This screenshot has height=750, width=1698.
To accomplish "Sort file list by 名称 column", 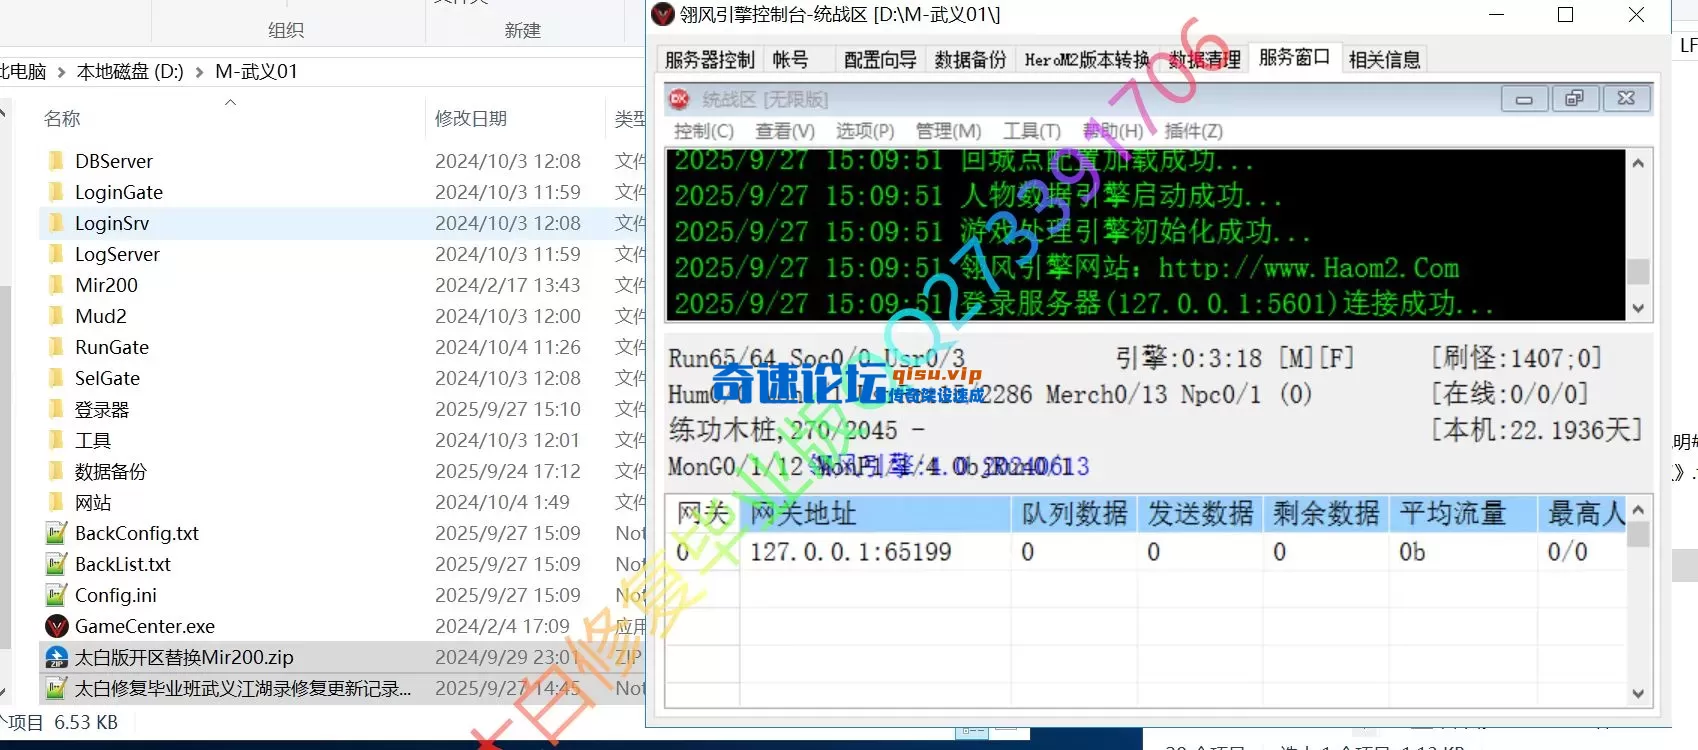I will 62,119.
